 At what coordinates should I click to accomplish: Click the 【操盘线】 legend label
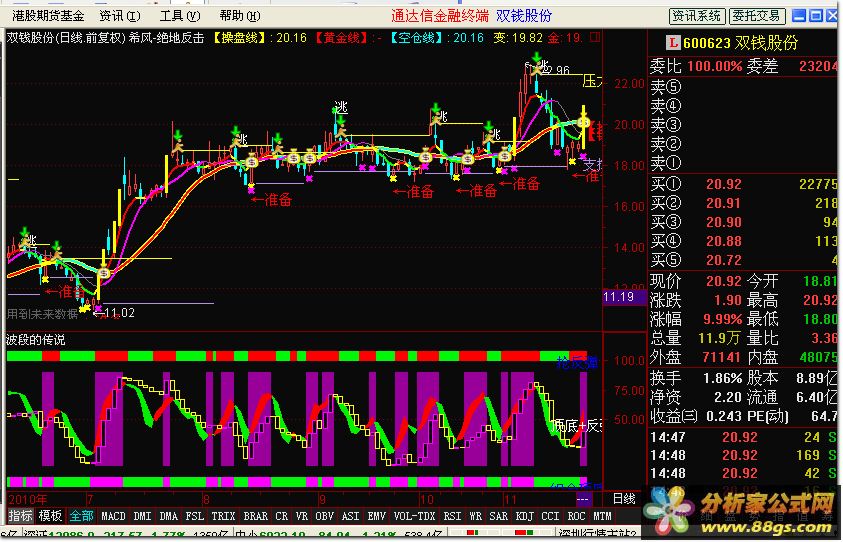click(x=240, y=38)
